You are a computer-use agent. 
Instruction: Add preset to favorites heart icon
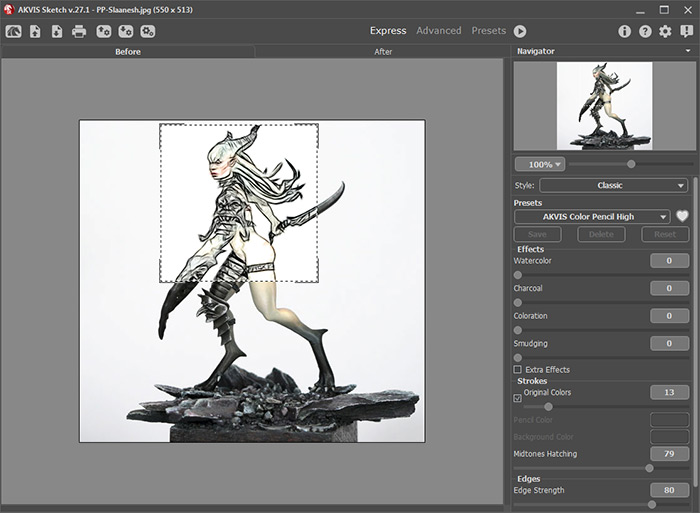click(x=682, y=216)
